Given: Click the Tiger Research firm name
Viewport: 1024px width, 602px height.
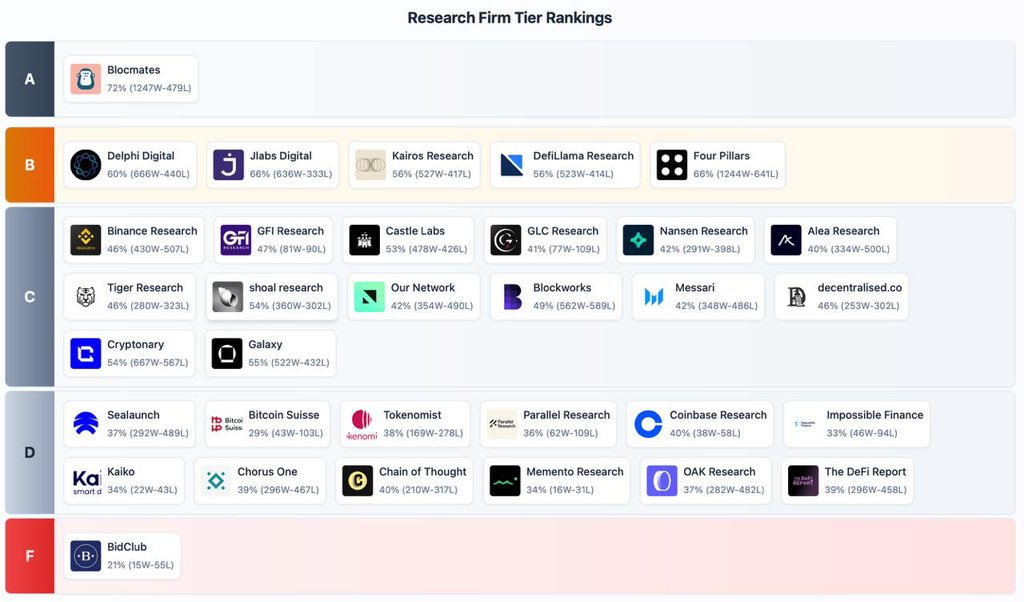Looking at the screenshot, I should click(x=145, y=288).
